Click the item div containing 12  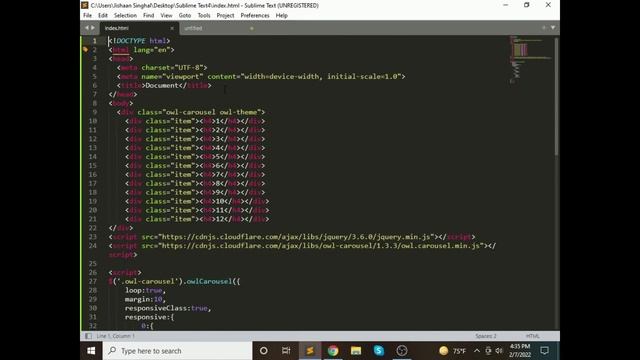[197, 219]
